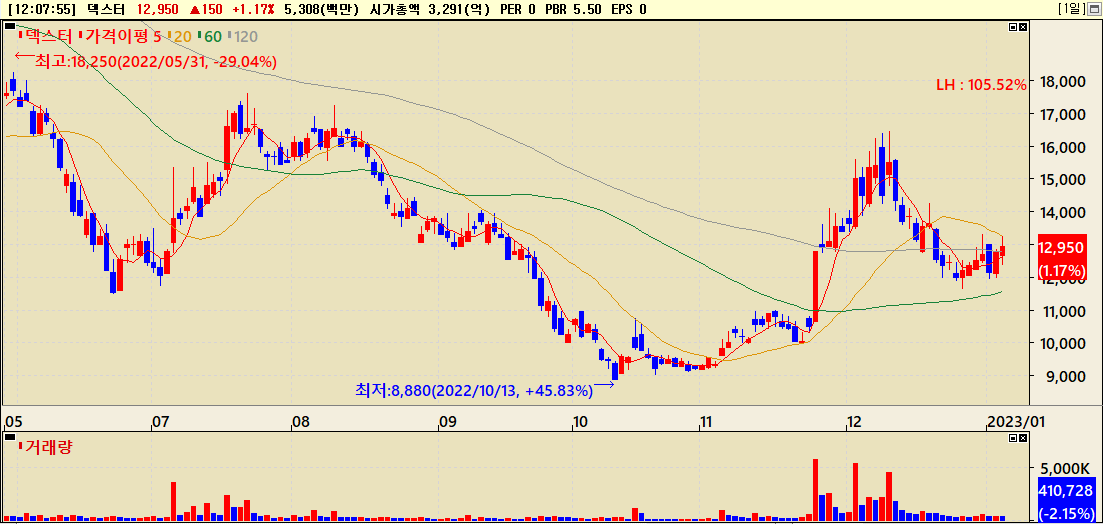Select the 덱스터 price series legend
The image size is (1103, 524).
(46, 36)
